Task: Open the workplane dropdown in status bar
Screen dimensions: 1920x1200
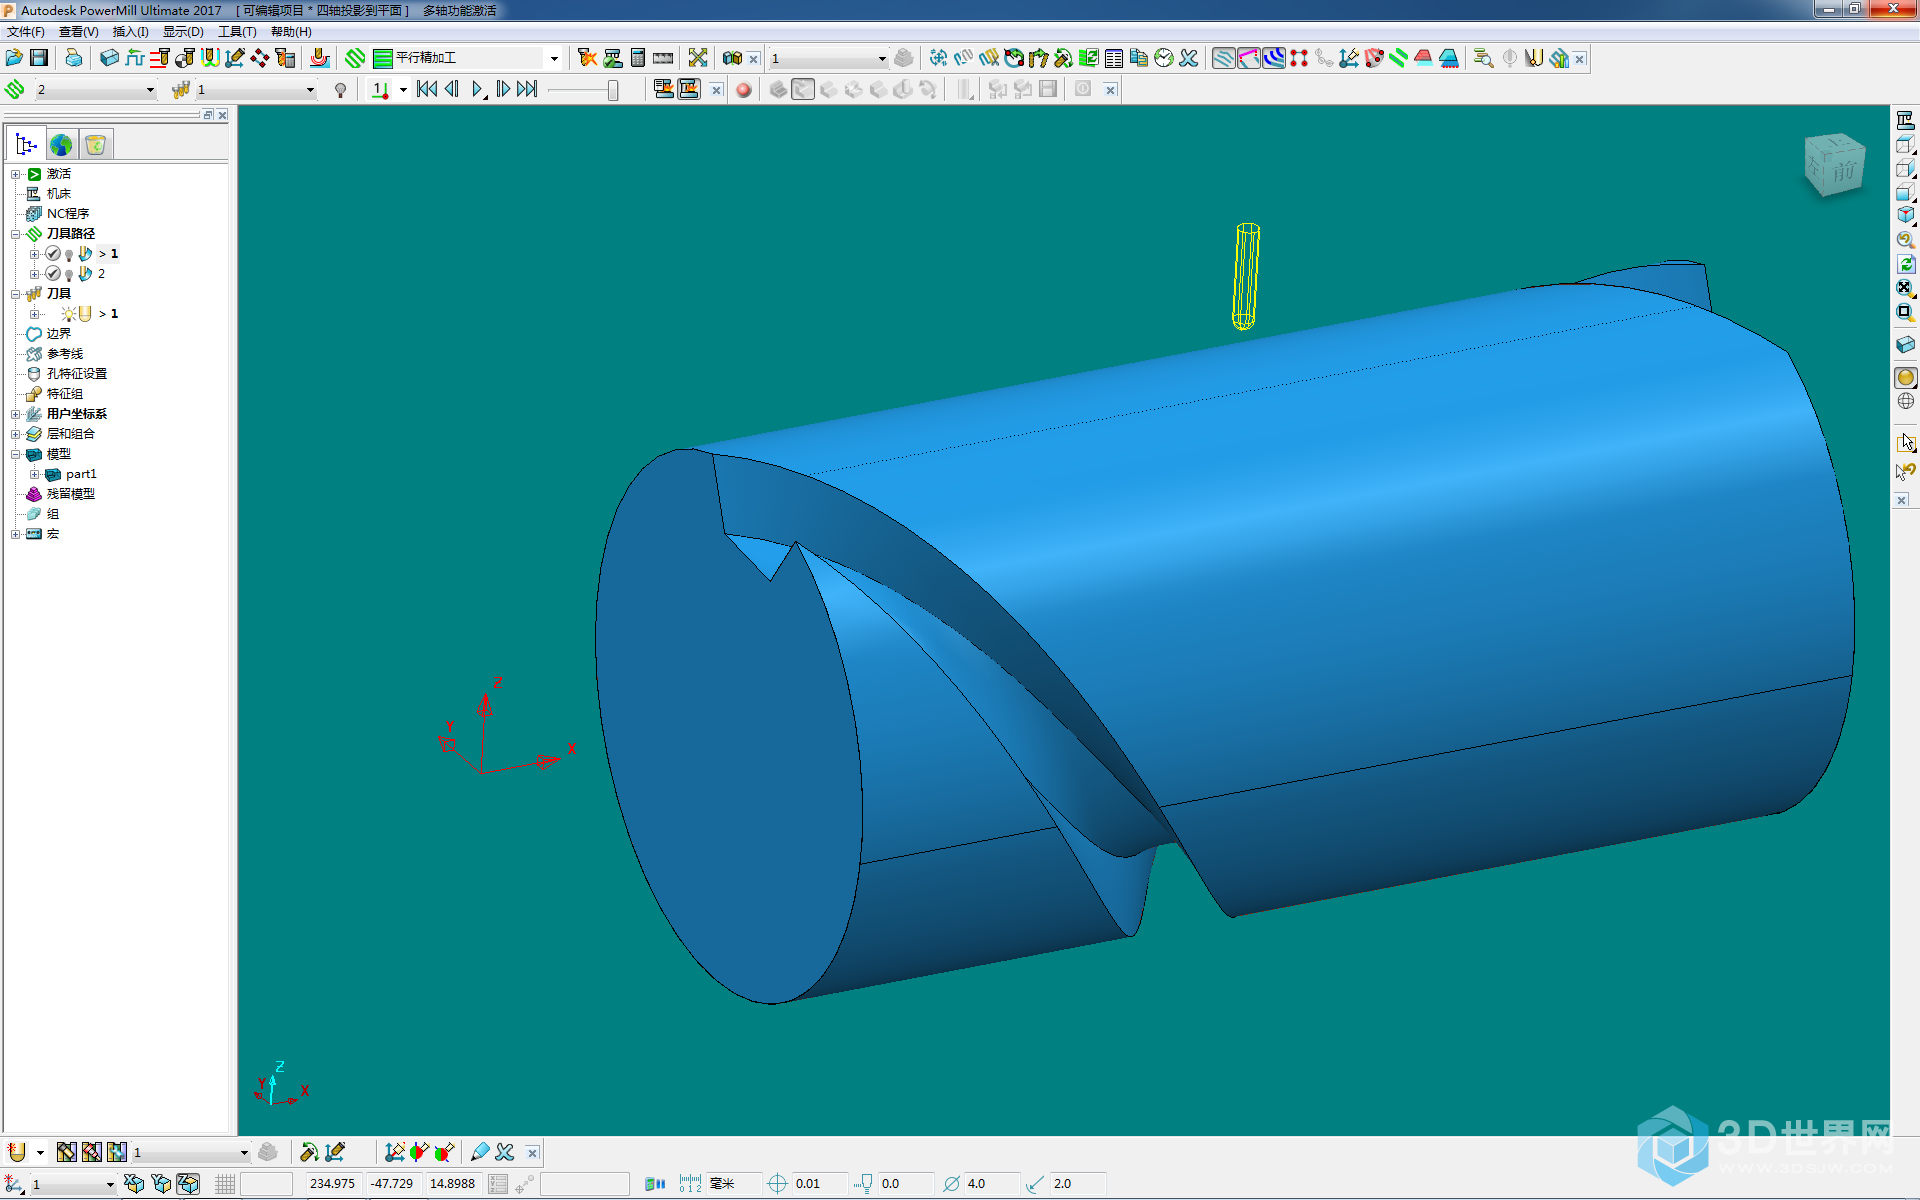Action: (110, 1185)
